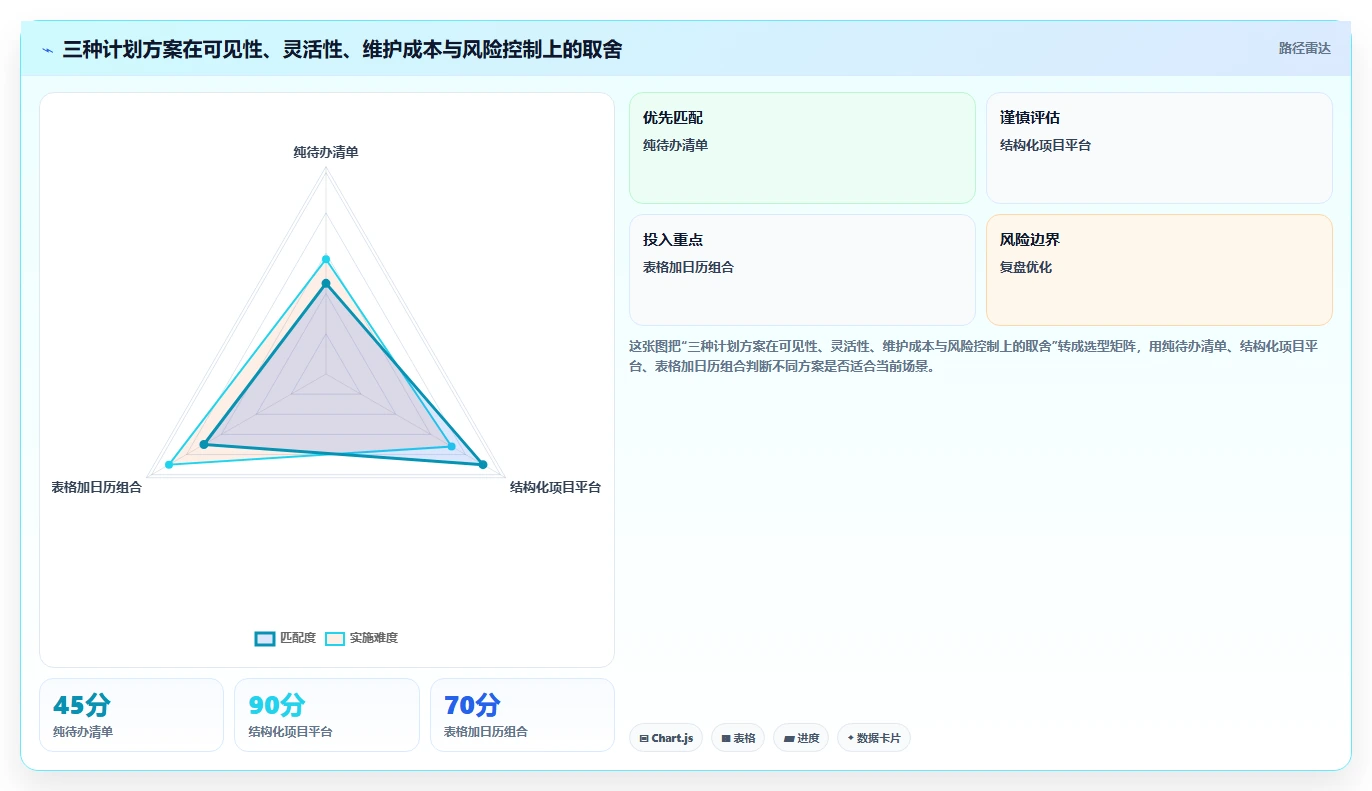Toggle the 匹配度 legend entry
This screenshot has width=1372, height=791.
point(285,638)
